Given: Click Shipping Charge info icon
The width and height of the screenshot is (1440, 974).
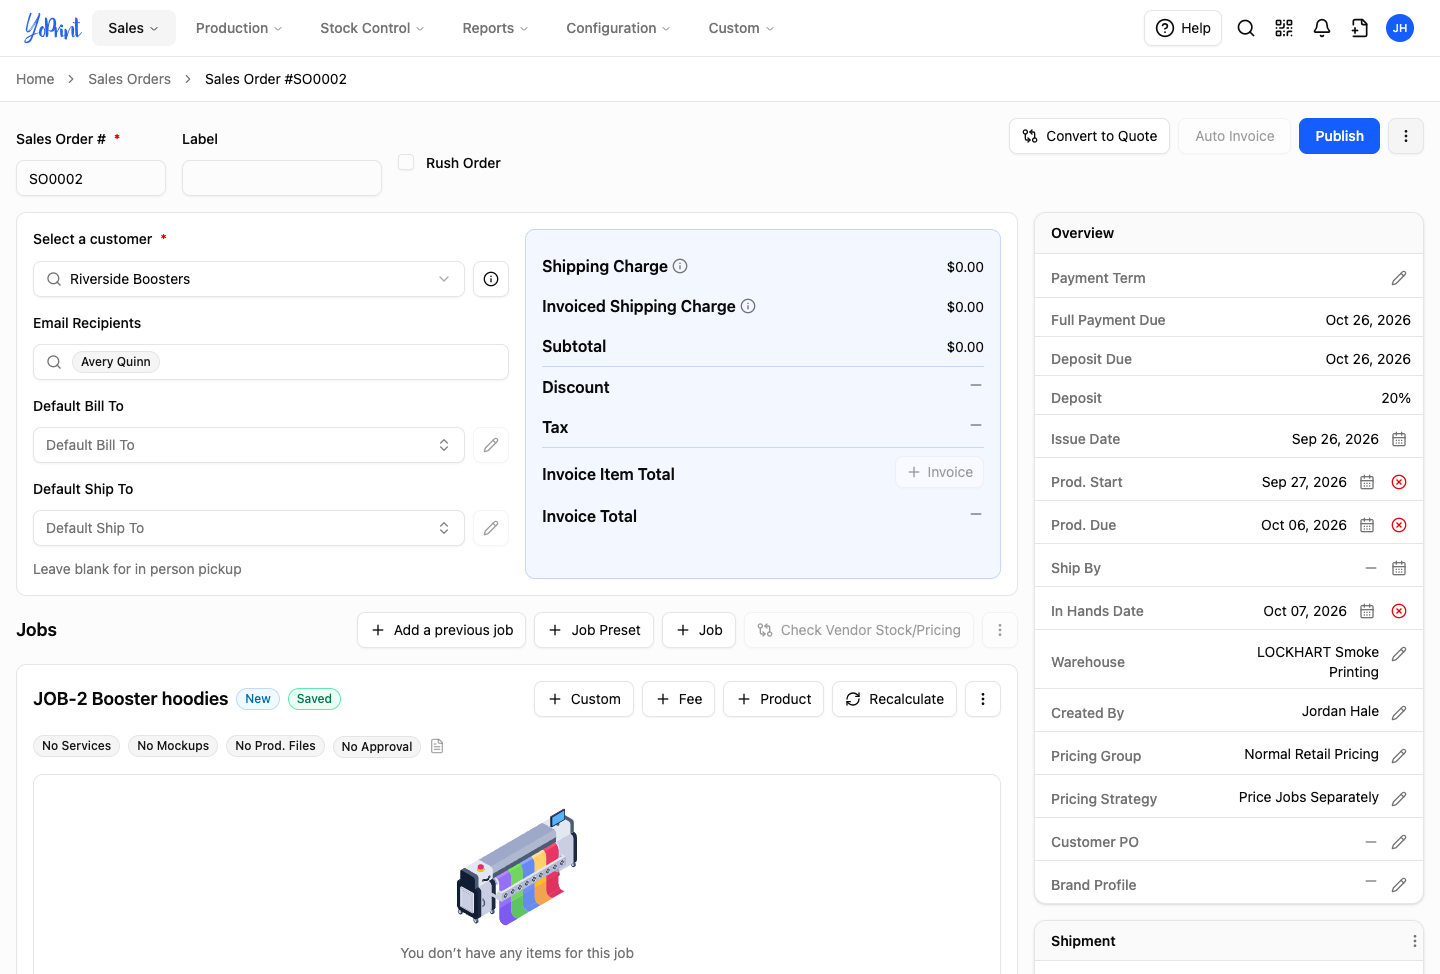Looking at the screenshot, I should (680, 266).
